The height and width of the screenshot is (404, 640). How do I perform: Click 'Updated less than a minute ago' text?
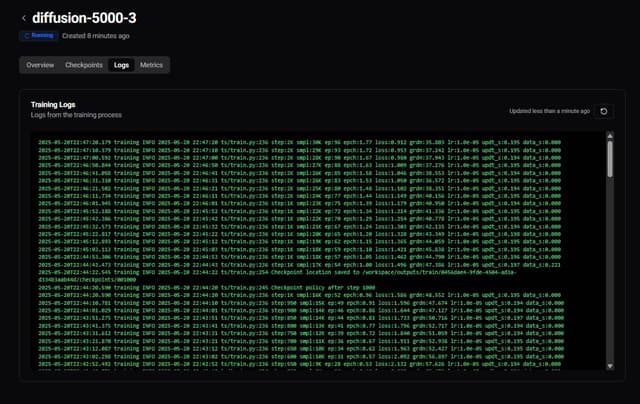pos(549,111)
